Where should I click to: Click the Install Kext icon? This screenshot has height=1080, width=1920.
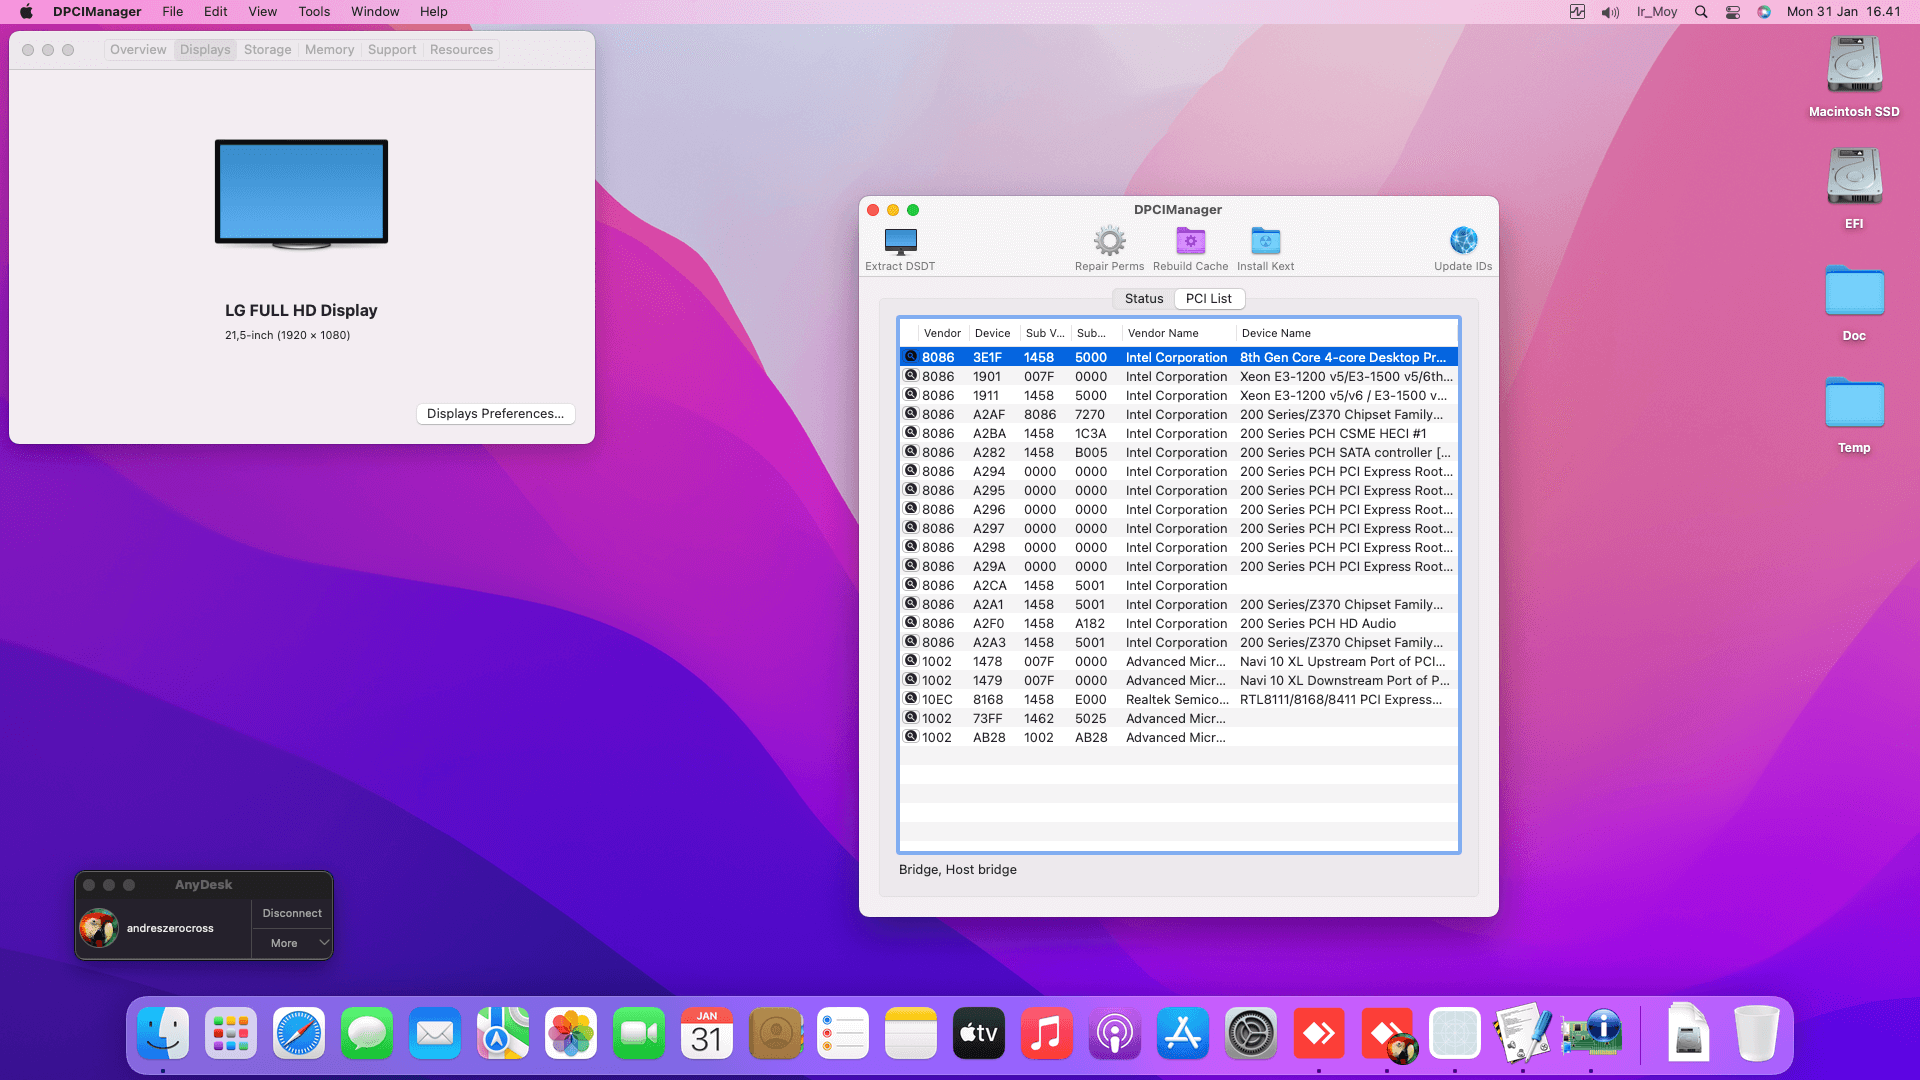click(1265, 241)
